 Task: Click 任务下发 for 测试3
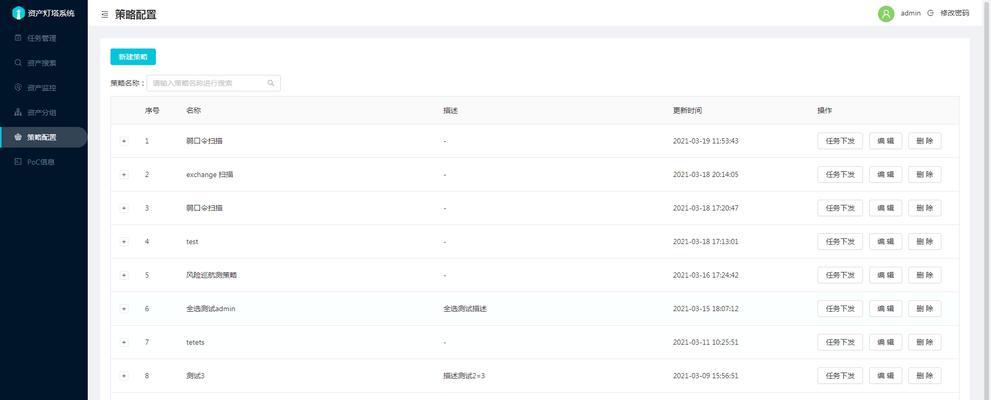coord(840,375)
